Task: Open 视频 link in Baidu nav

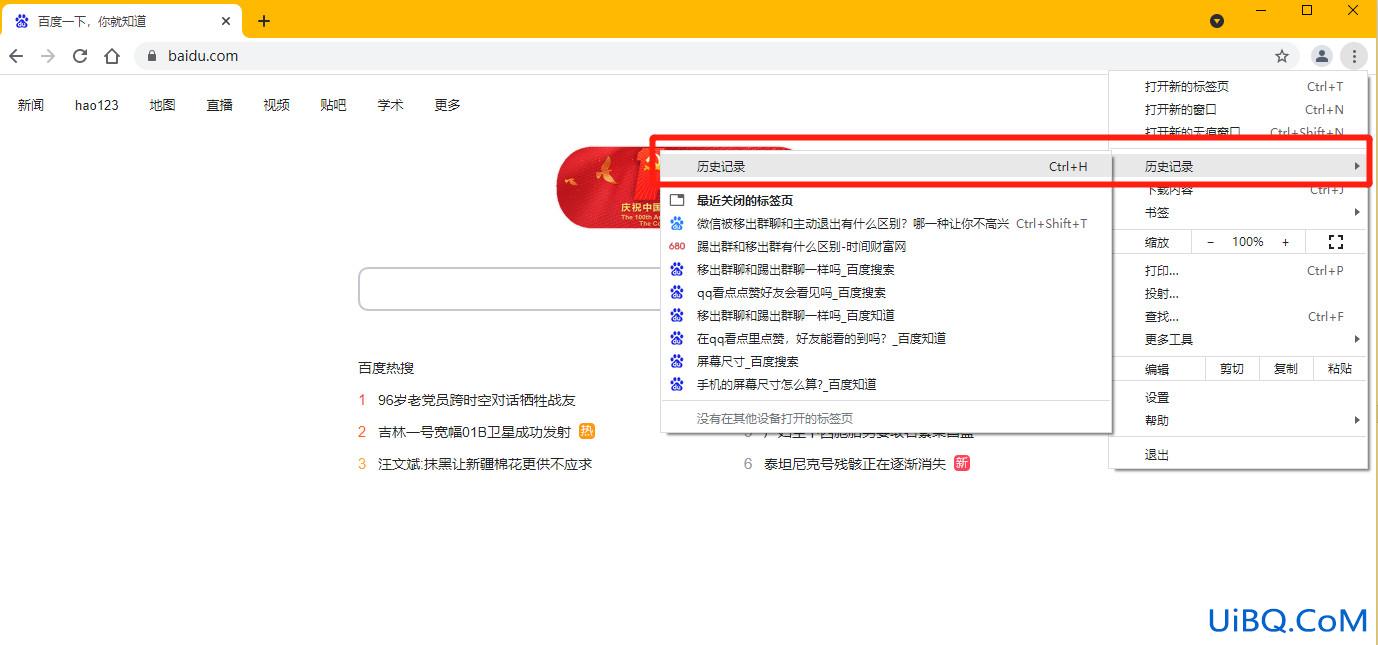Action: click(277, 105)
